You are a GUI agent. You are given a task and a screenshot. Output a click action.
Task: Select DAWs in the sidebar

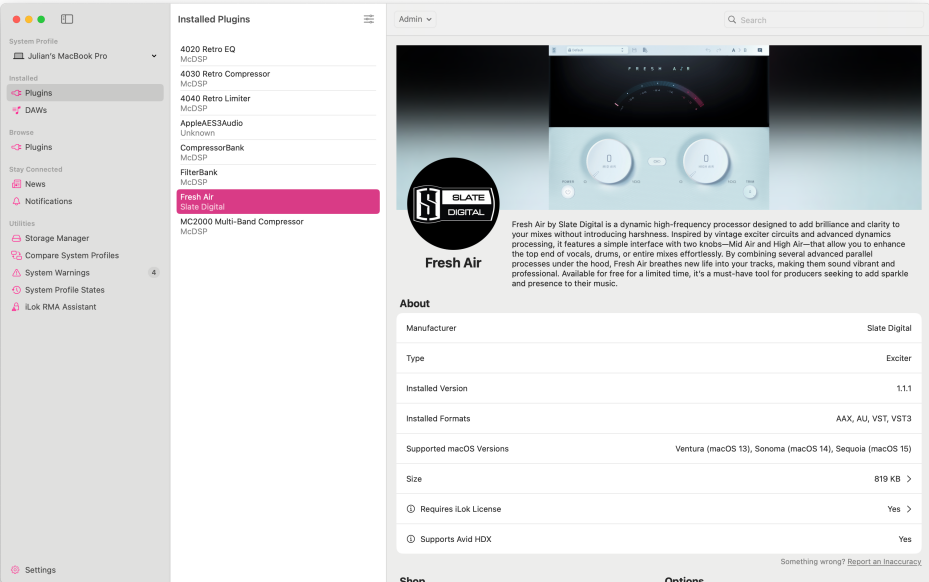tap(85, 110)
